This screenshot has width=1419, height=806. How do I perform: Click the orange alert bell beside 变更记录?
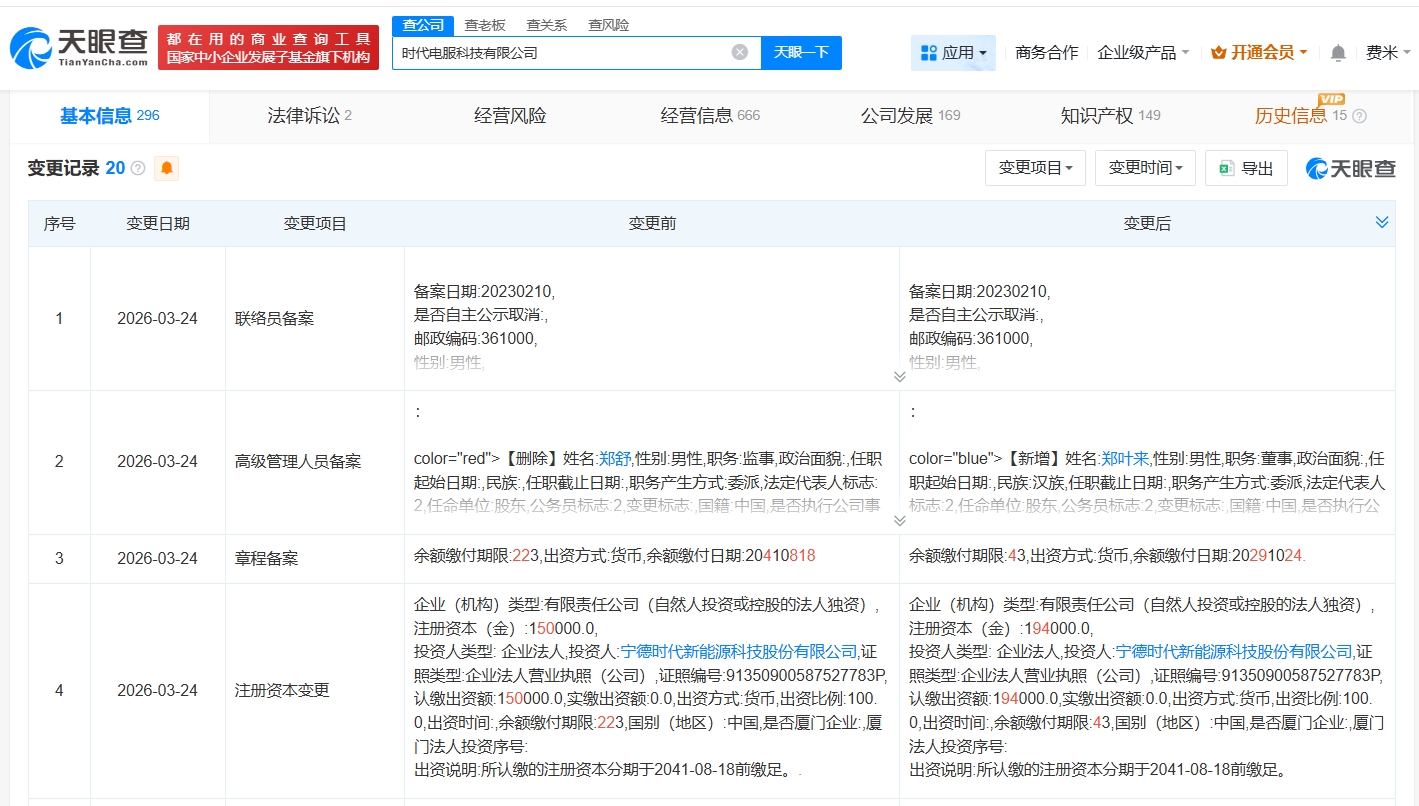(167, 168)
